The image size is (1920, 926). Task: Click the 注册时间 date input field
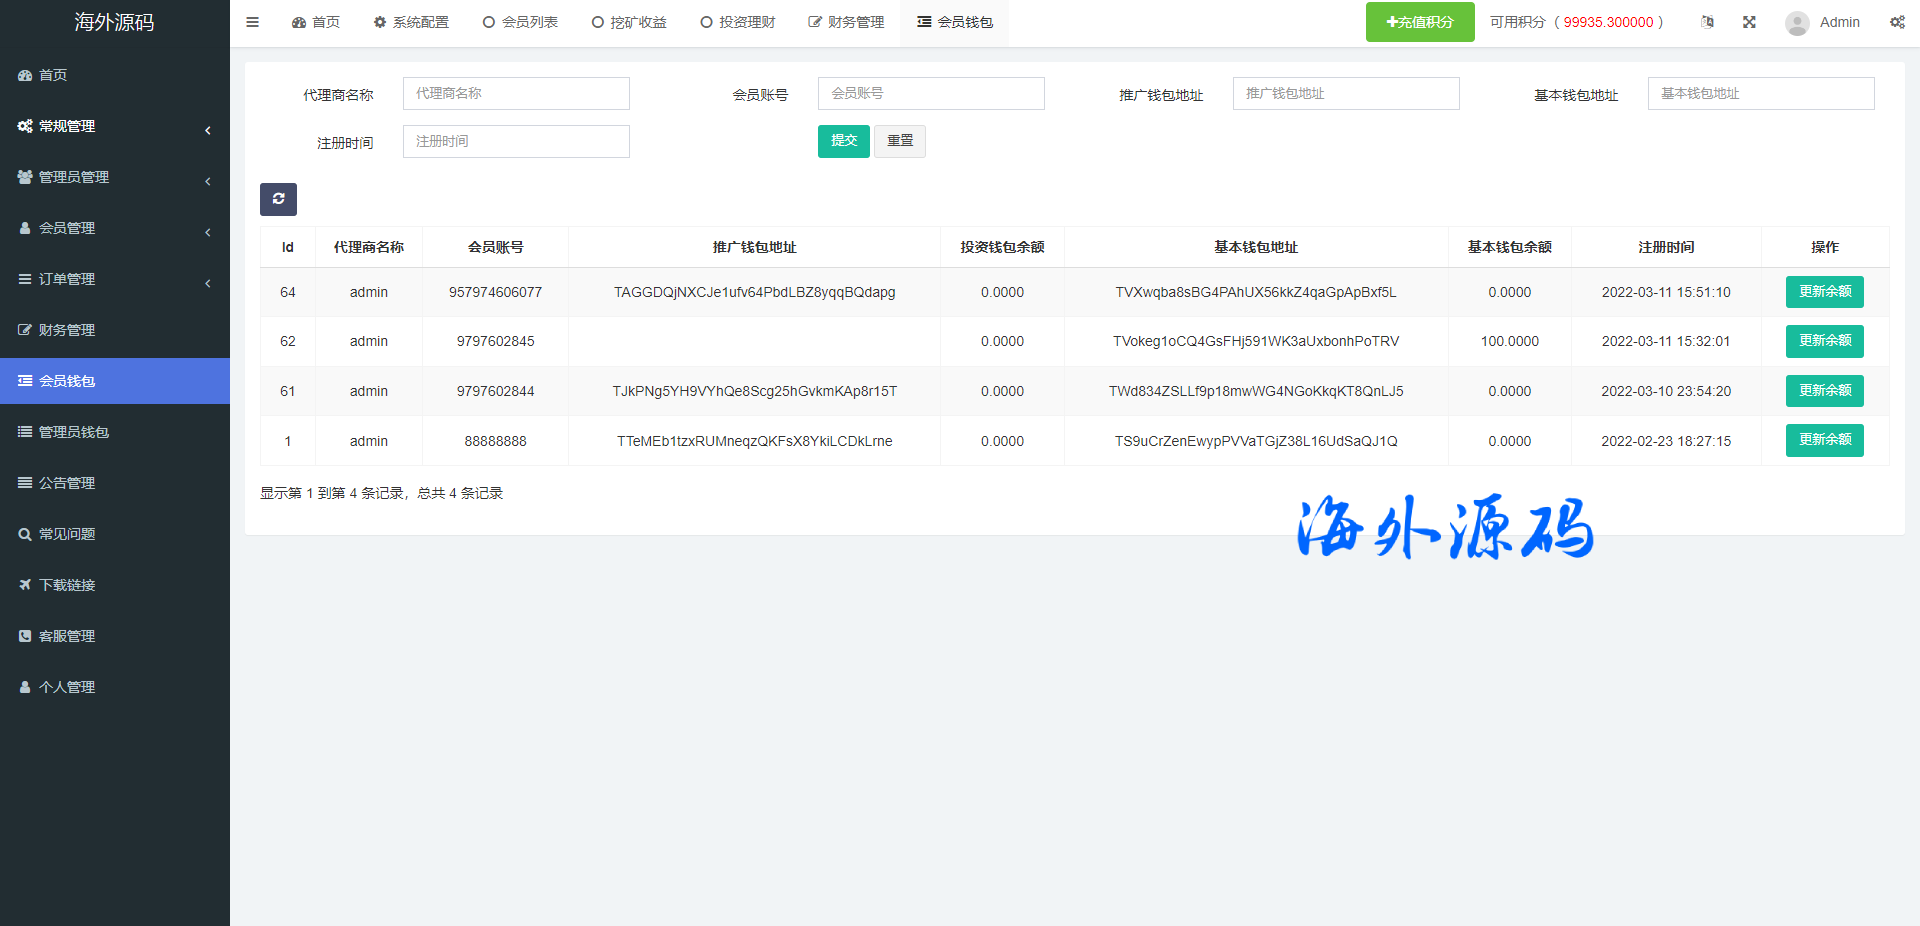(515, 142)
